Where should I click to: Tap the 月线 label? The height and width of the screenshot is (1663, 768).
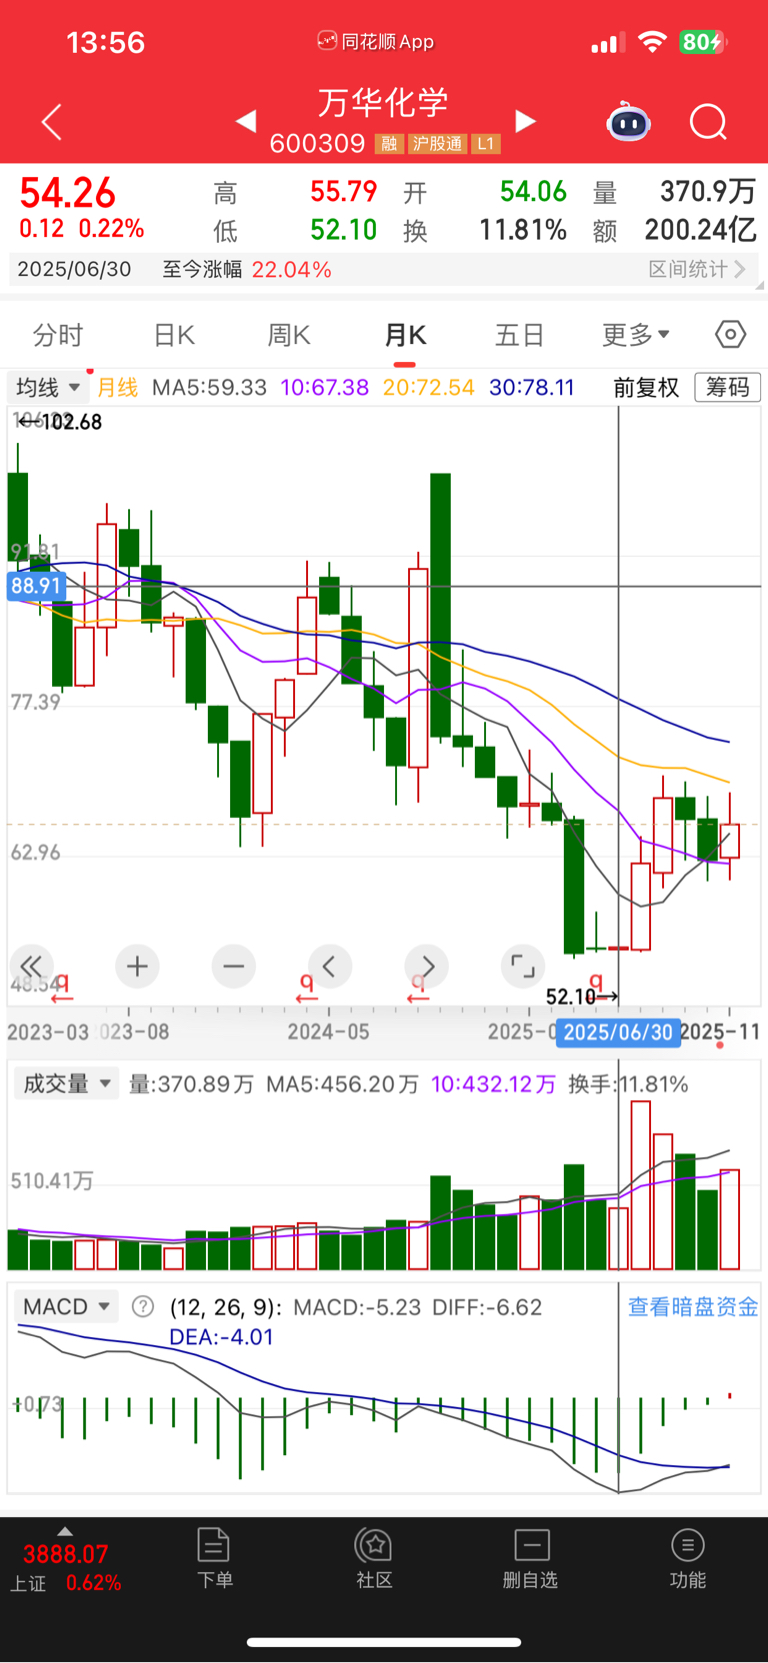click(x=118, y=388)
